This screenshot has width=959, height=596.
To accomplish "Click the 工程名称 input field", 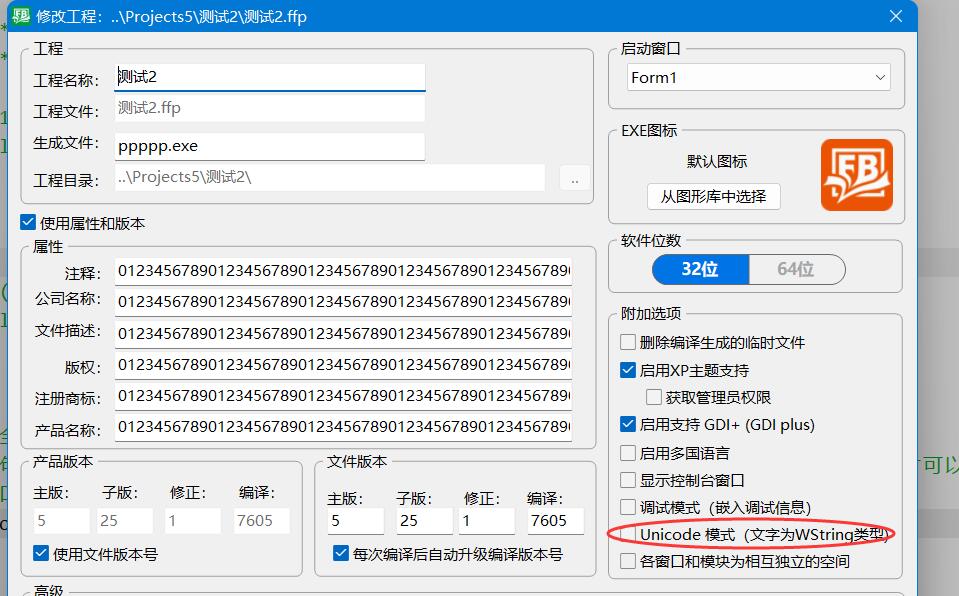I will [270, 77].
